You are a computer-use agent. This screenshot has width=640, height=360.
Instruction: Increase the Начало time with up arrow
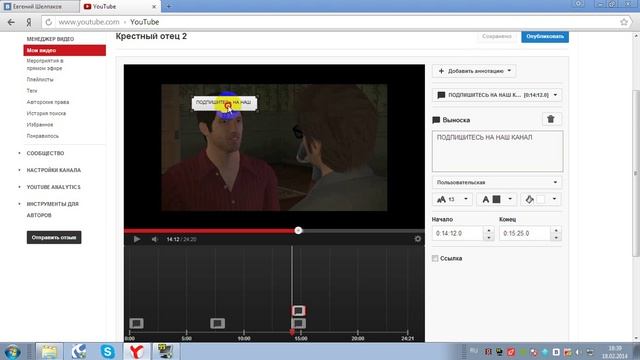489,230
